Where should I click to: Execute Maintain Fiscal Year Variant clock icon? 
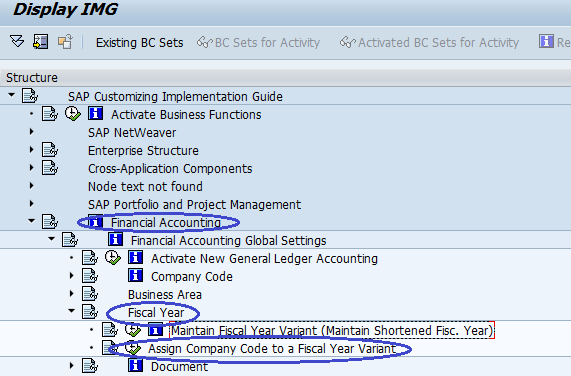[x=133, y=330]
